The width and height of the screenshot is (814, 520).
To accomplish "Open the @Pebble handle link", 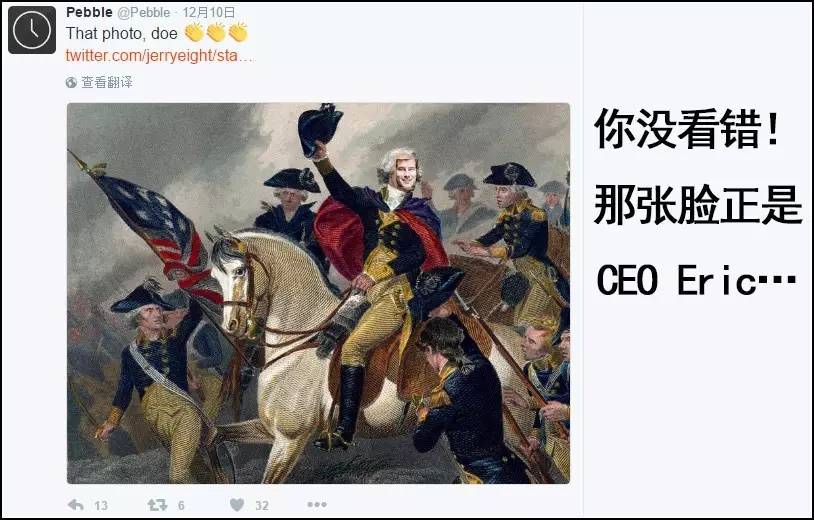I will [x=144, y=12].
